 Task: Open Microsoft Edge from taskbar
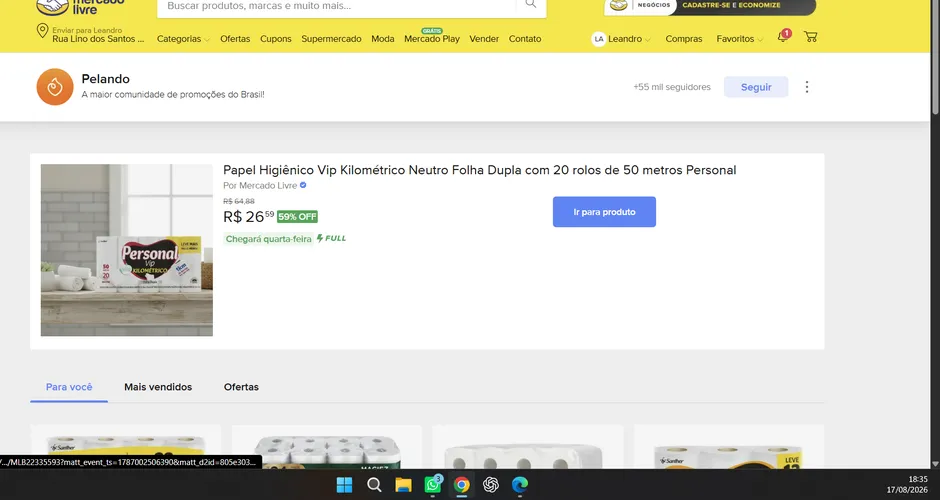[x=520, y=484]
